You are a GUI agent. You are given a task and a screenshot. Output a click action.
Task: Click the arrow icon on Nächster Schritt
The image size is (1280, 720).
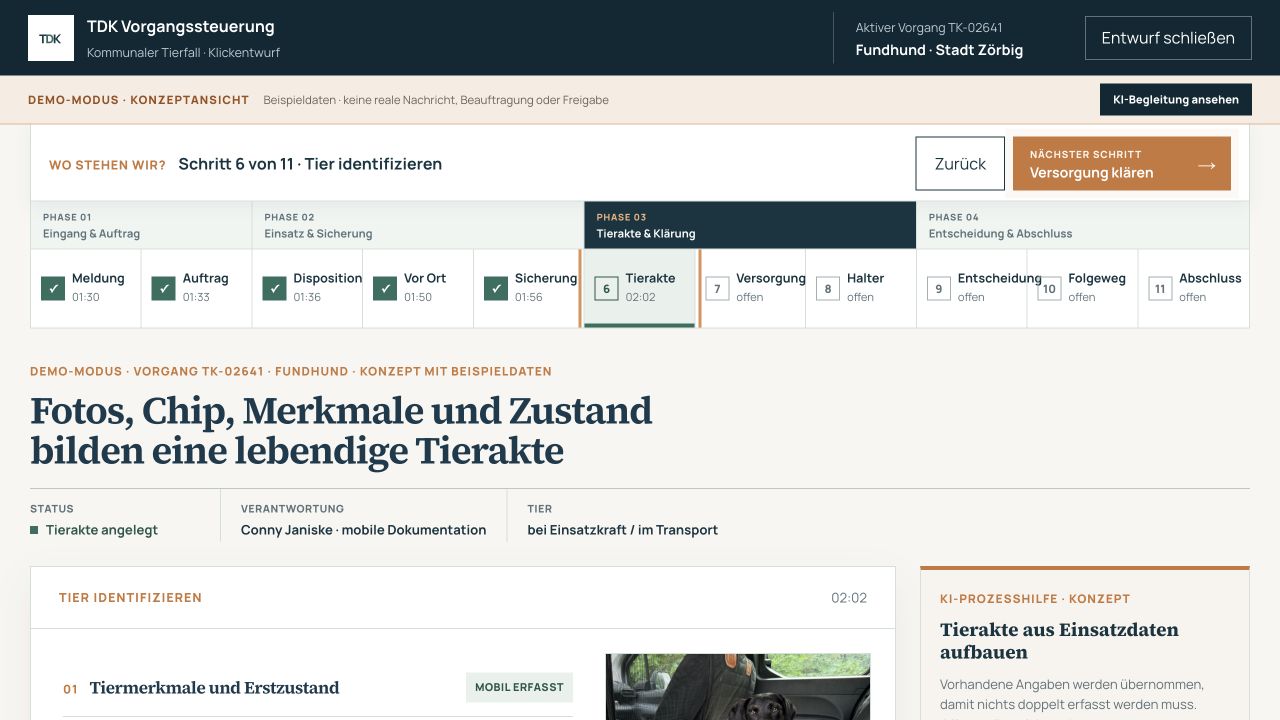[x=1207, y=164]
